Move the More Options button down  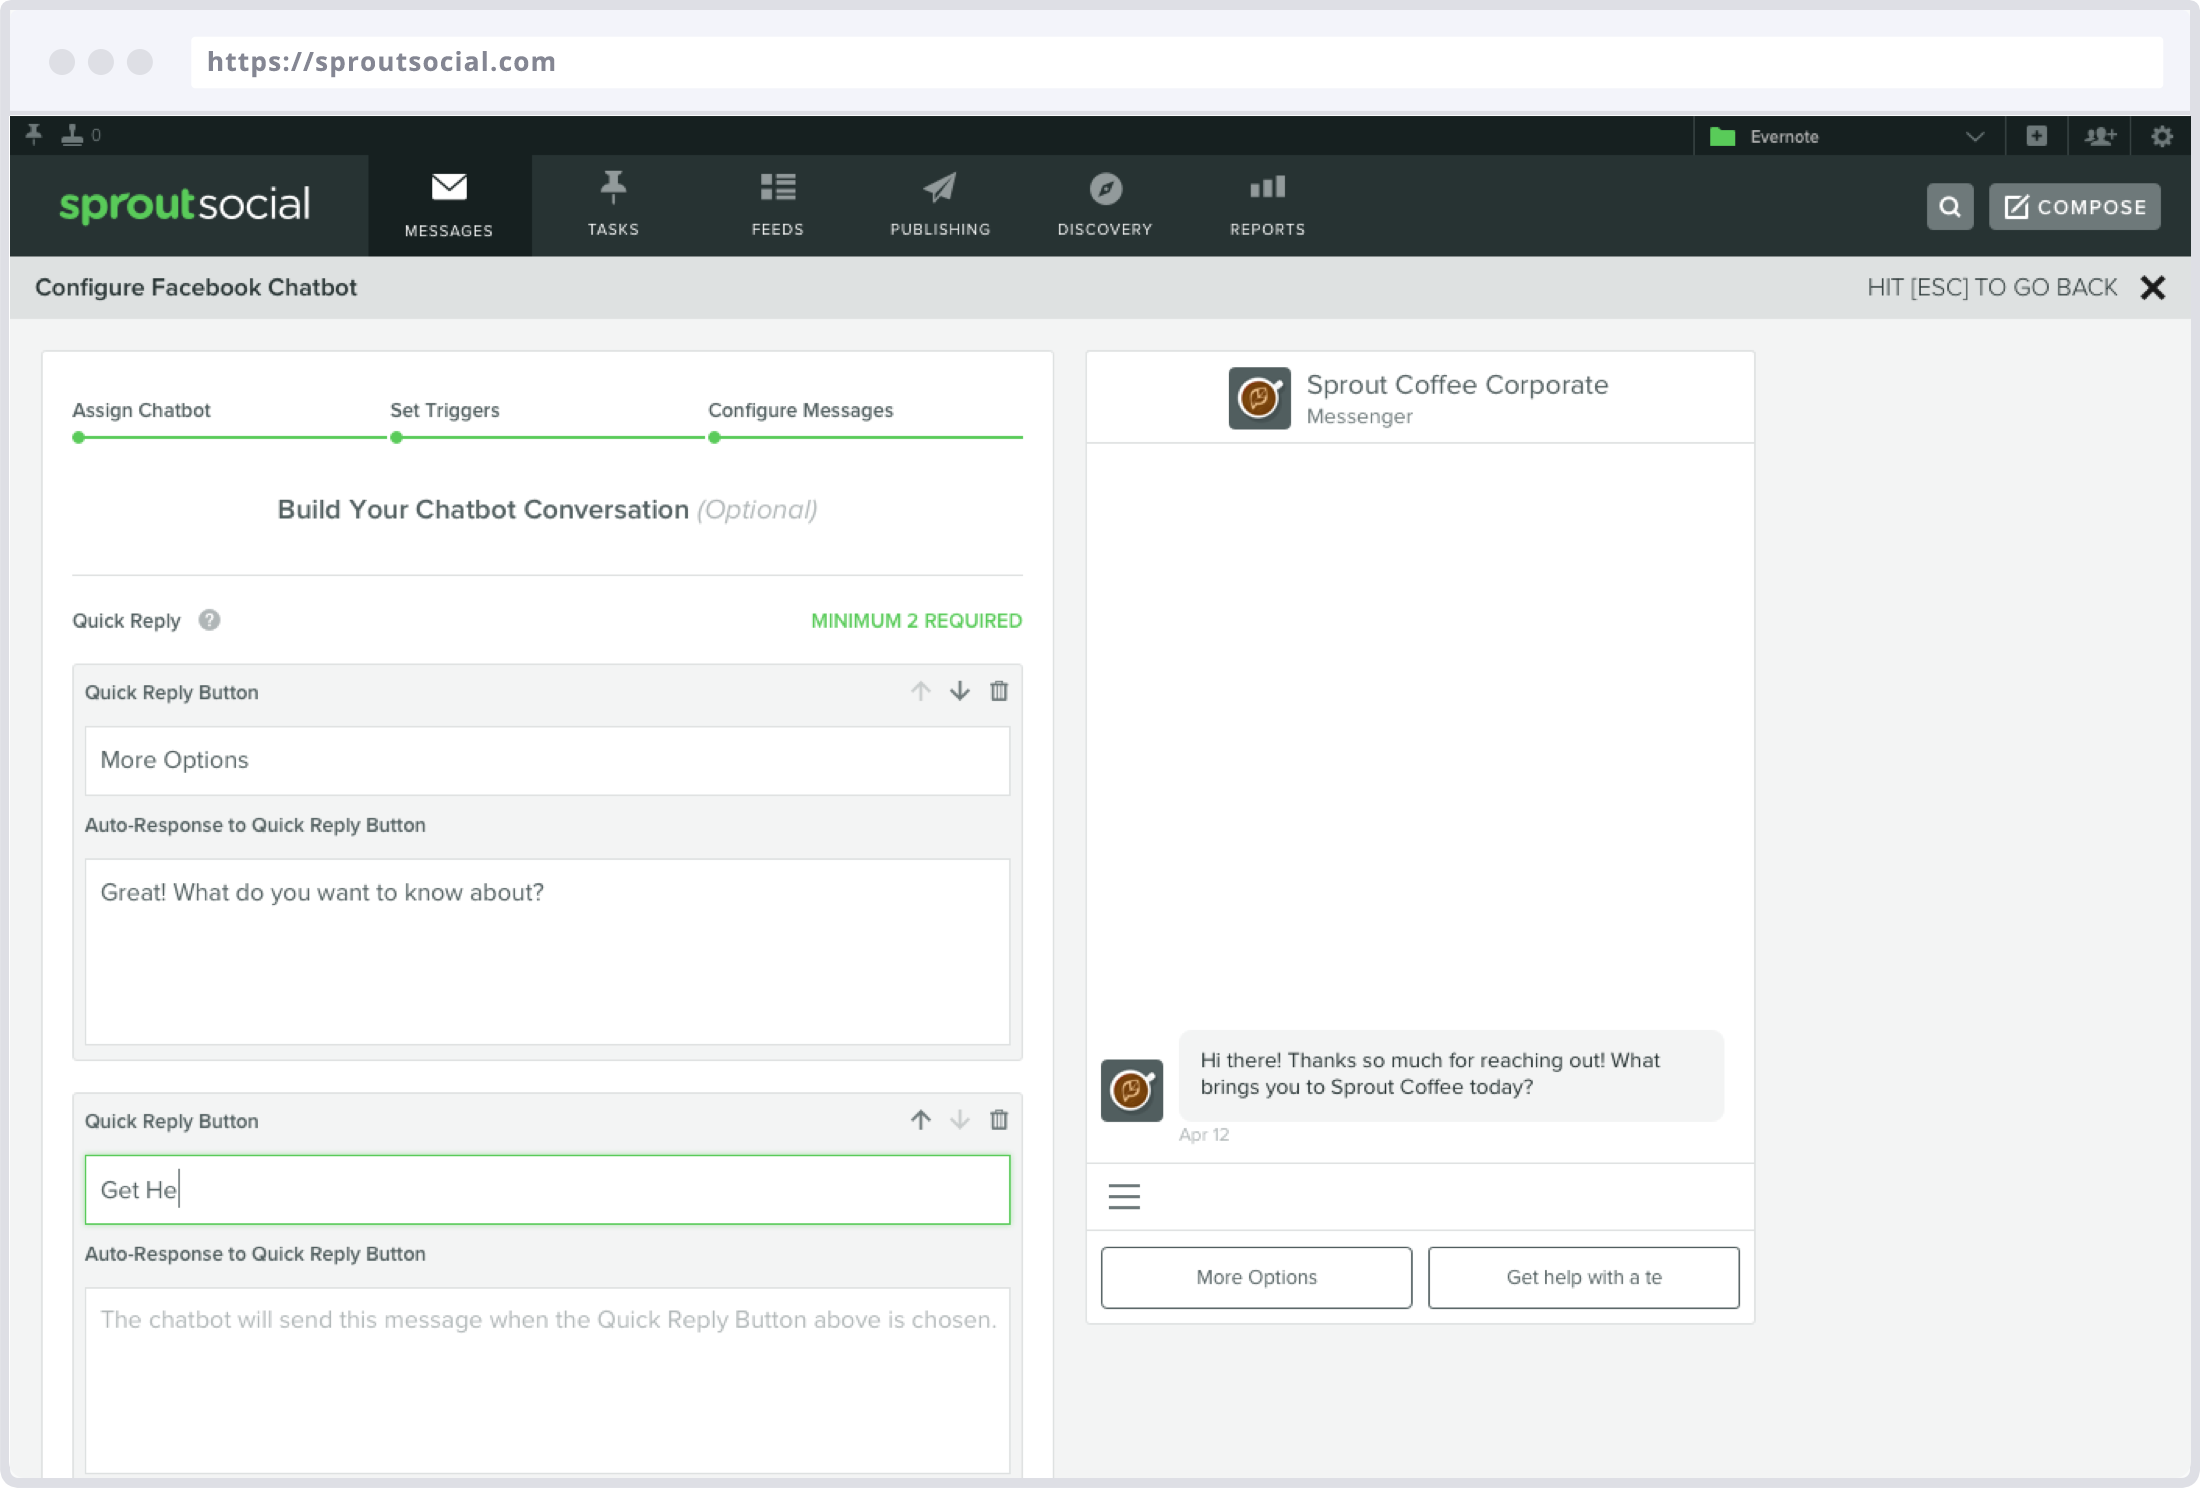coord(960,691)
